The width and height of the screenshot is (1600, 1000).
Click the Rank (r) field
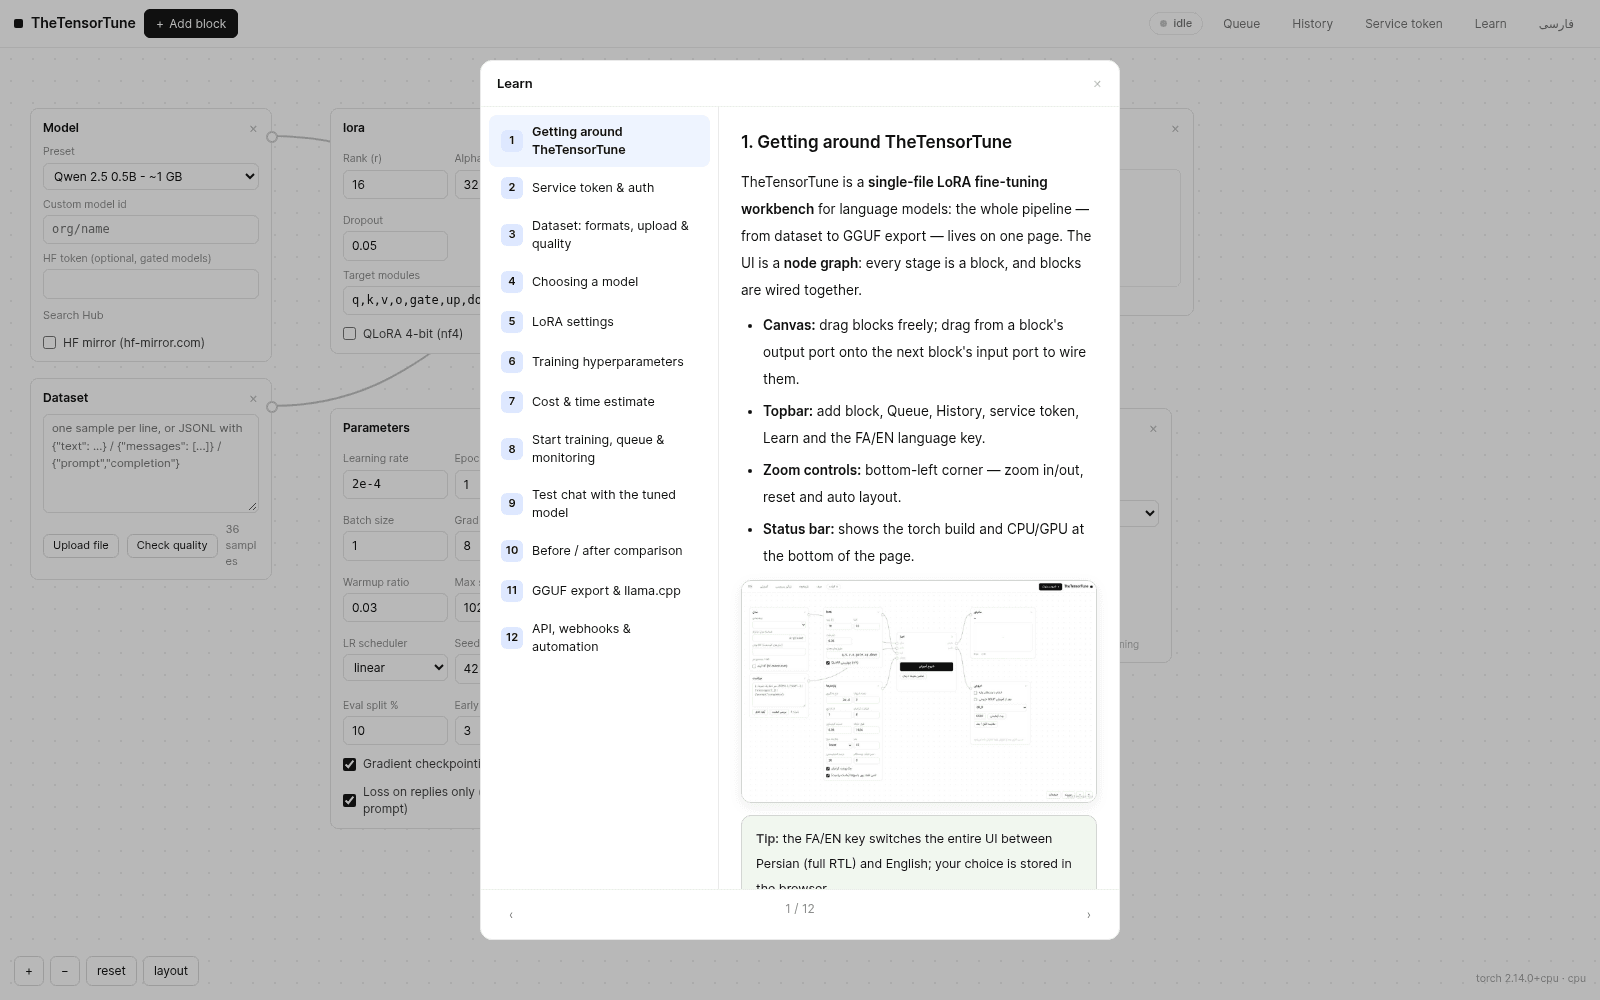(395, 185)
